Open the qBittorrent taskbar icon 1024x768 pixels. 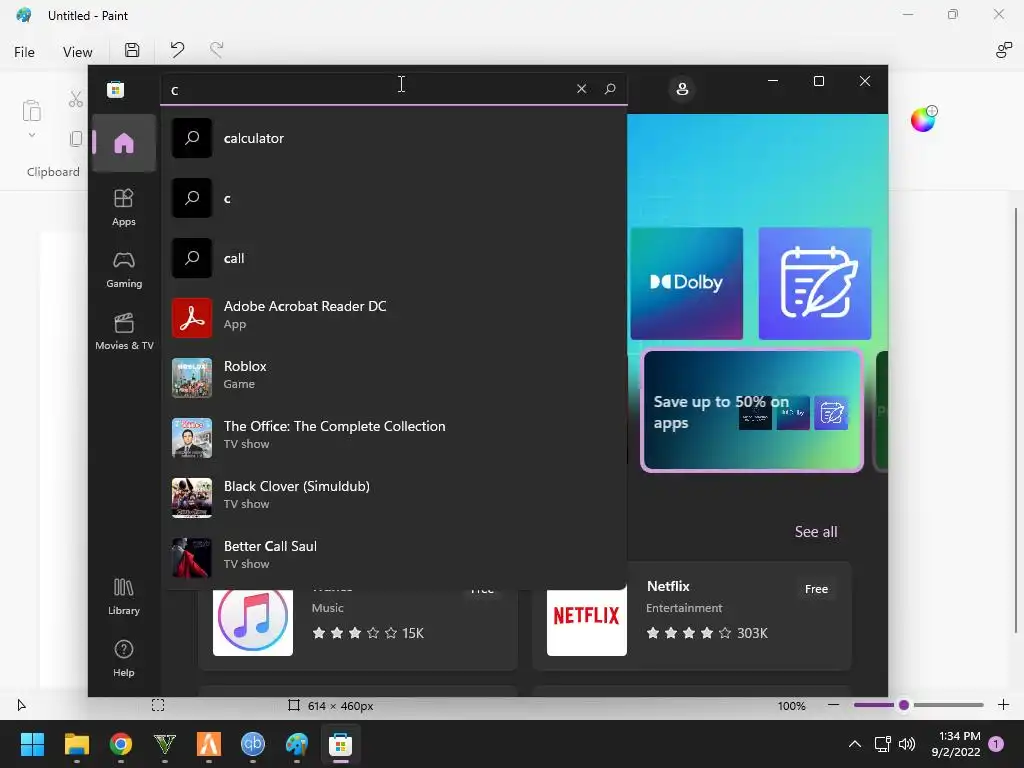pos(253,744)
